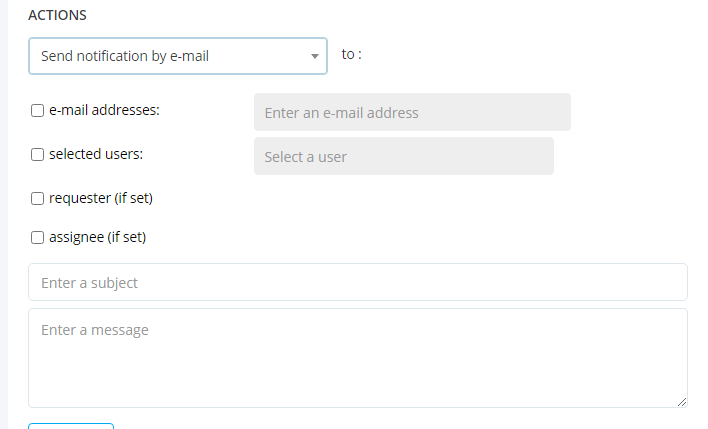Click the "selected users:" label text
The height and width of the screenshot is (429, 708).
96,155
